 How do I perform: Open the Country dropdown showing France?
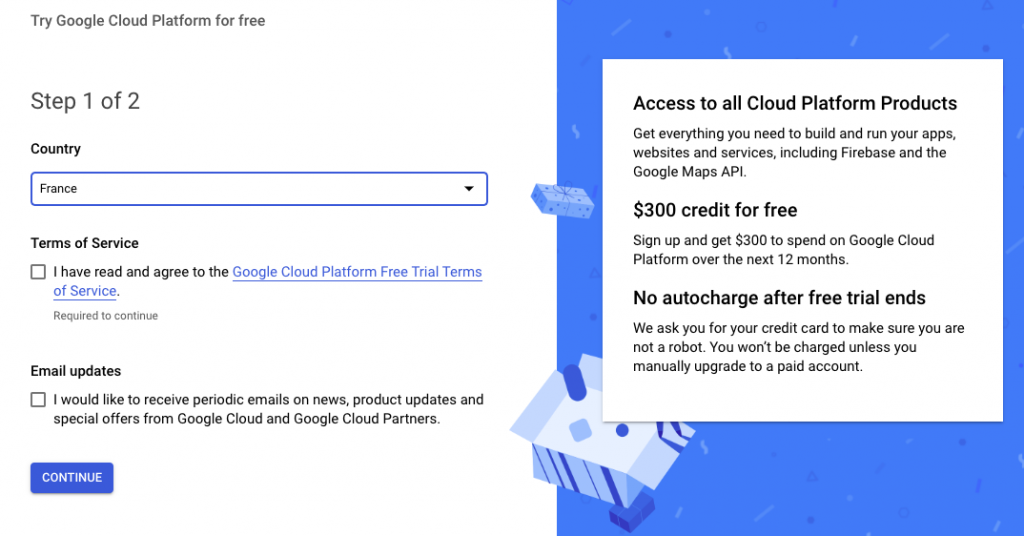[258, 189]
